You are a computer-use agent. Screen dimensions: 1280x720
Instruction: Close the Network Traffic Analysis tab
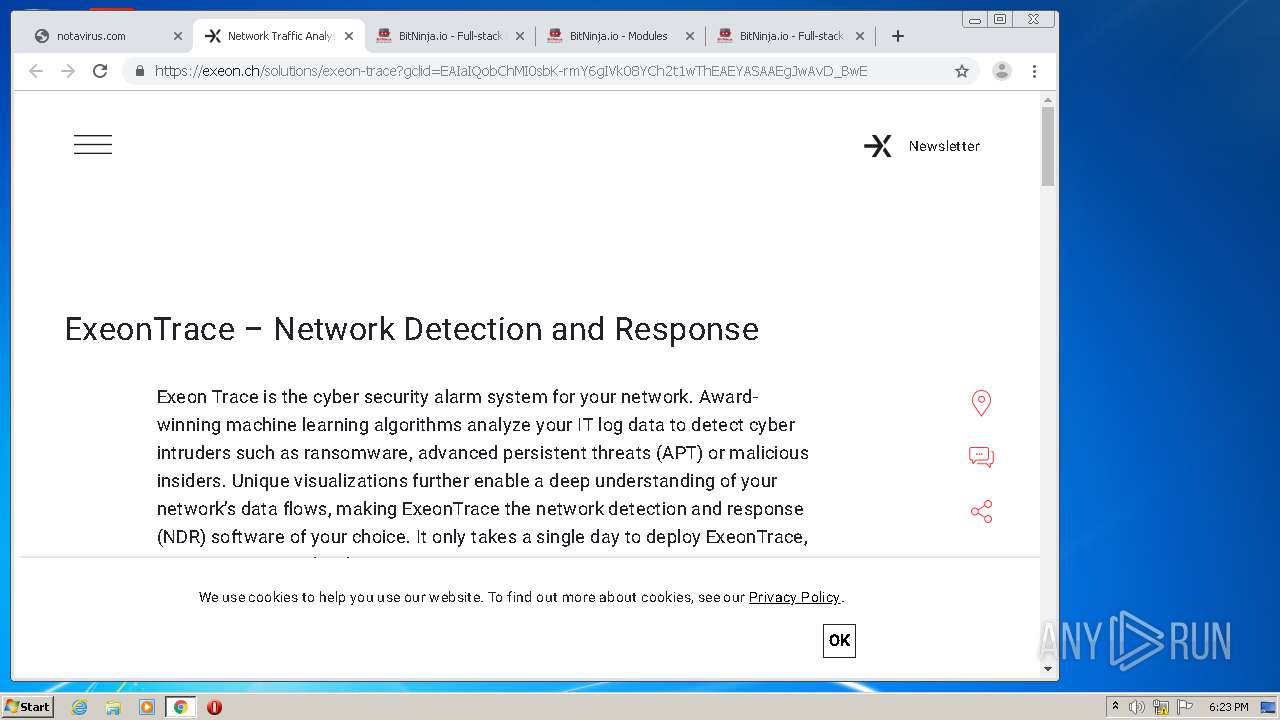point(349,36)
